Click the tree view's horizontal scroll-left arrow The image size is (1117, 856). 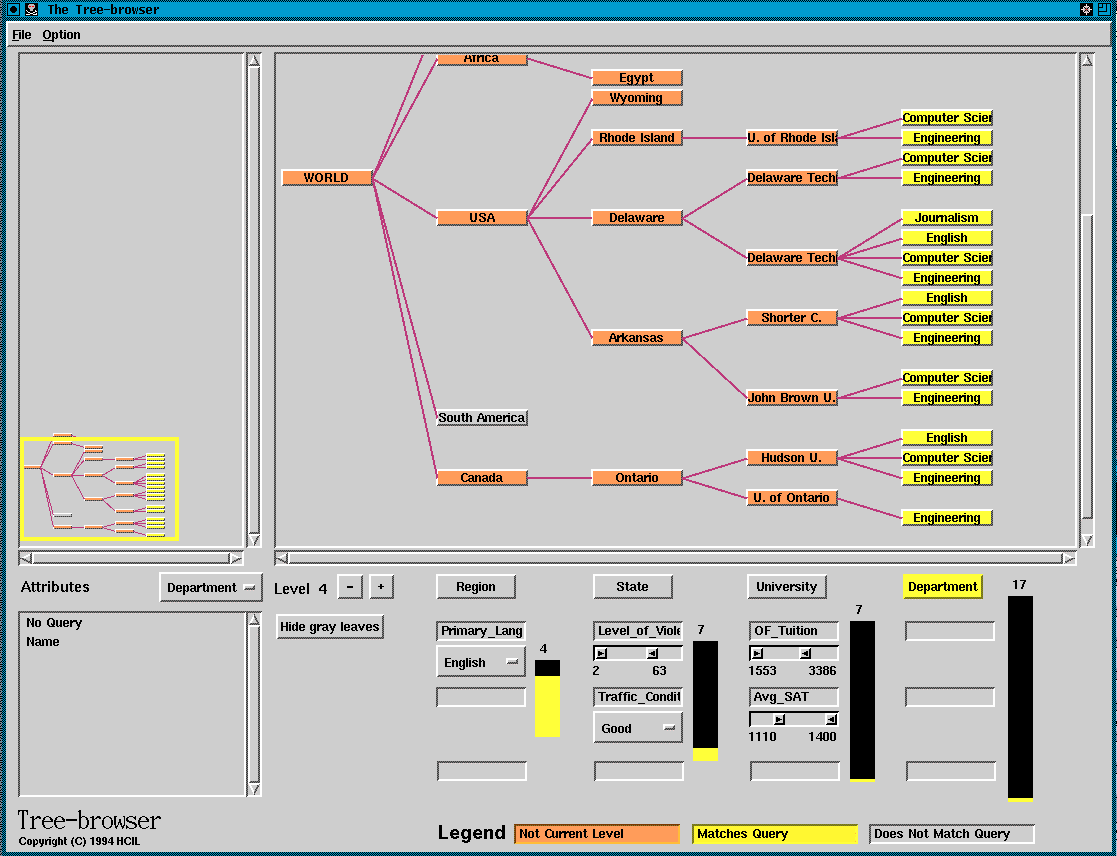pos(283,558)
